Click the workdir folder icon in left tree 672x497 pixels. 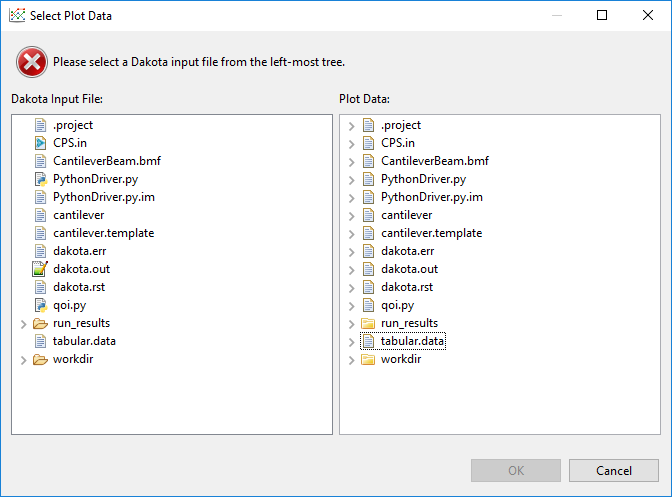(x=40, y=359)
